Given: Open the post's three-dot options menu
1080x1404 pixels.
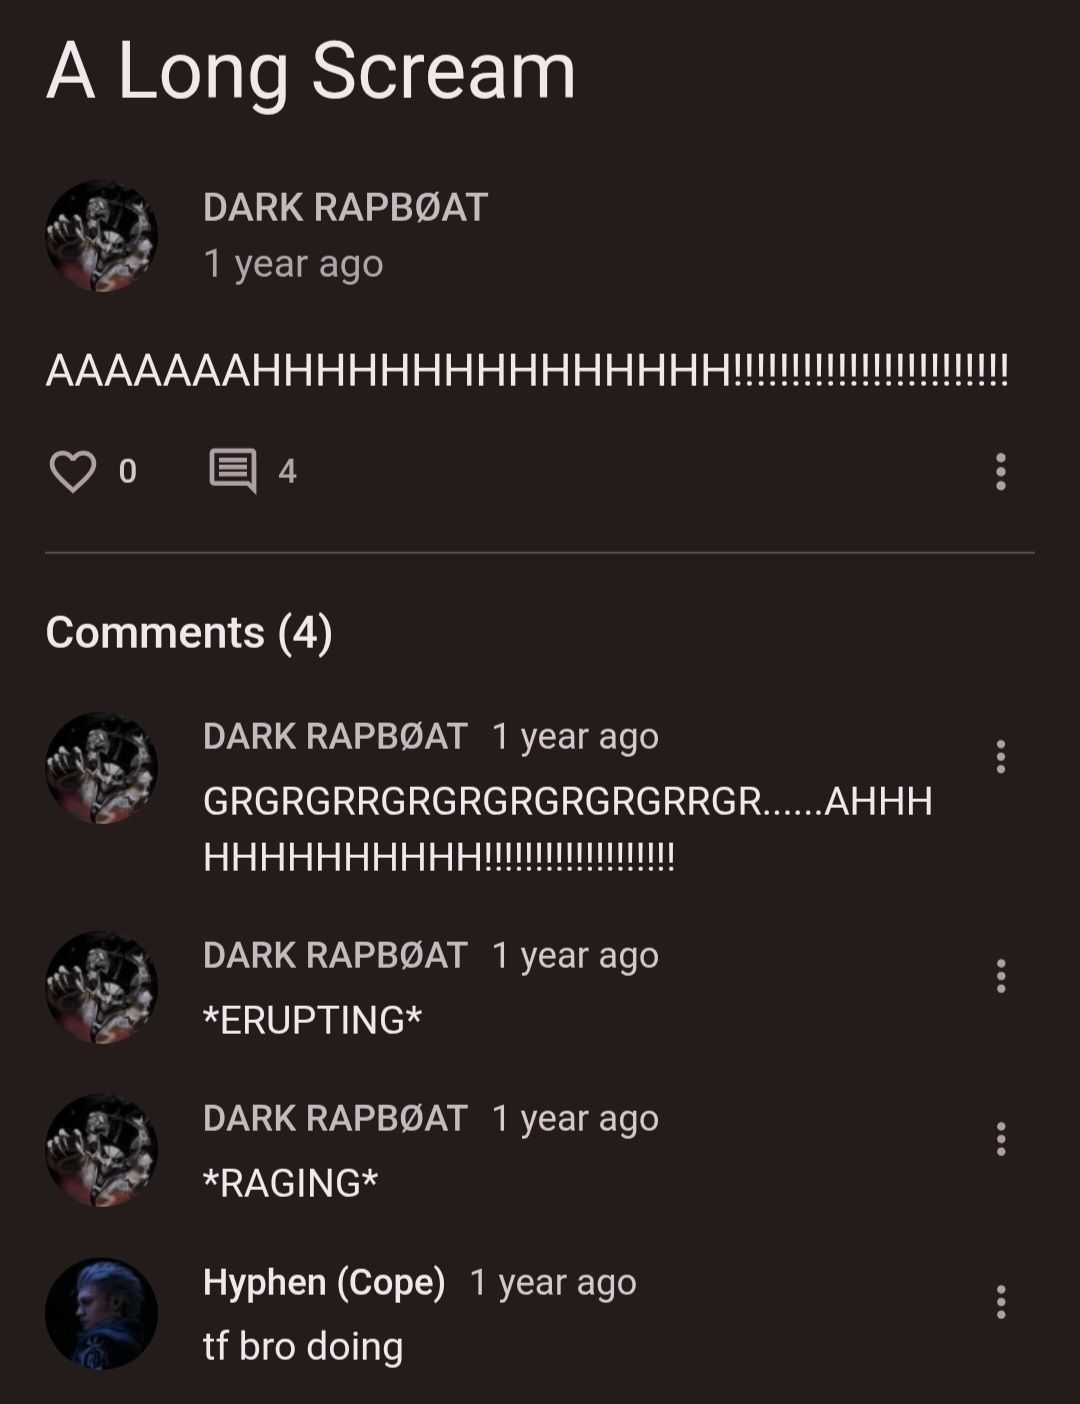Looking at the screenshot, I should [x=1000, y=471].
